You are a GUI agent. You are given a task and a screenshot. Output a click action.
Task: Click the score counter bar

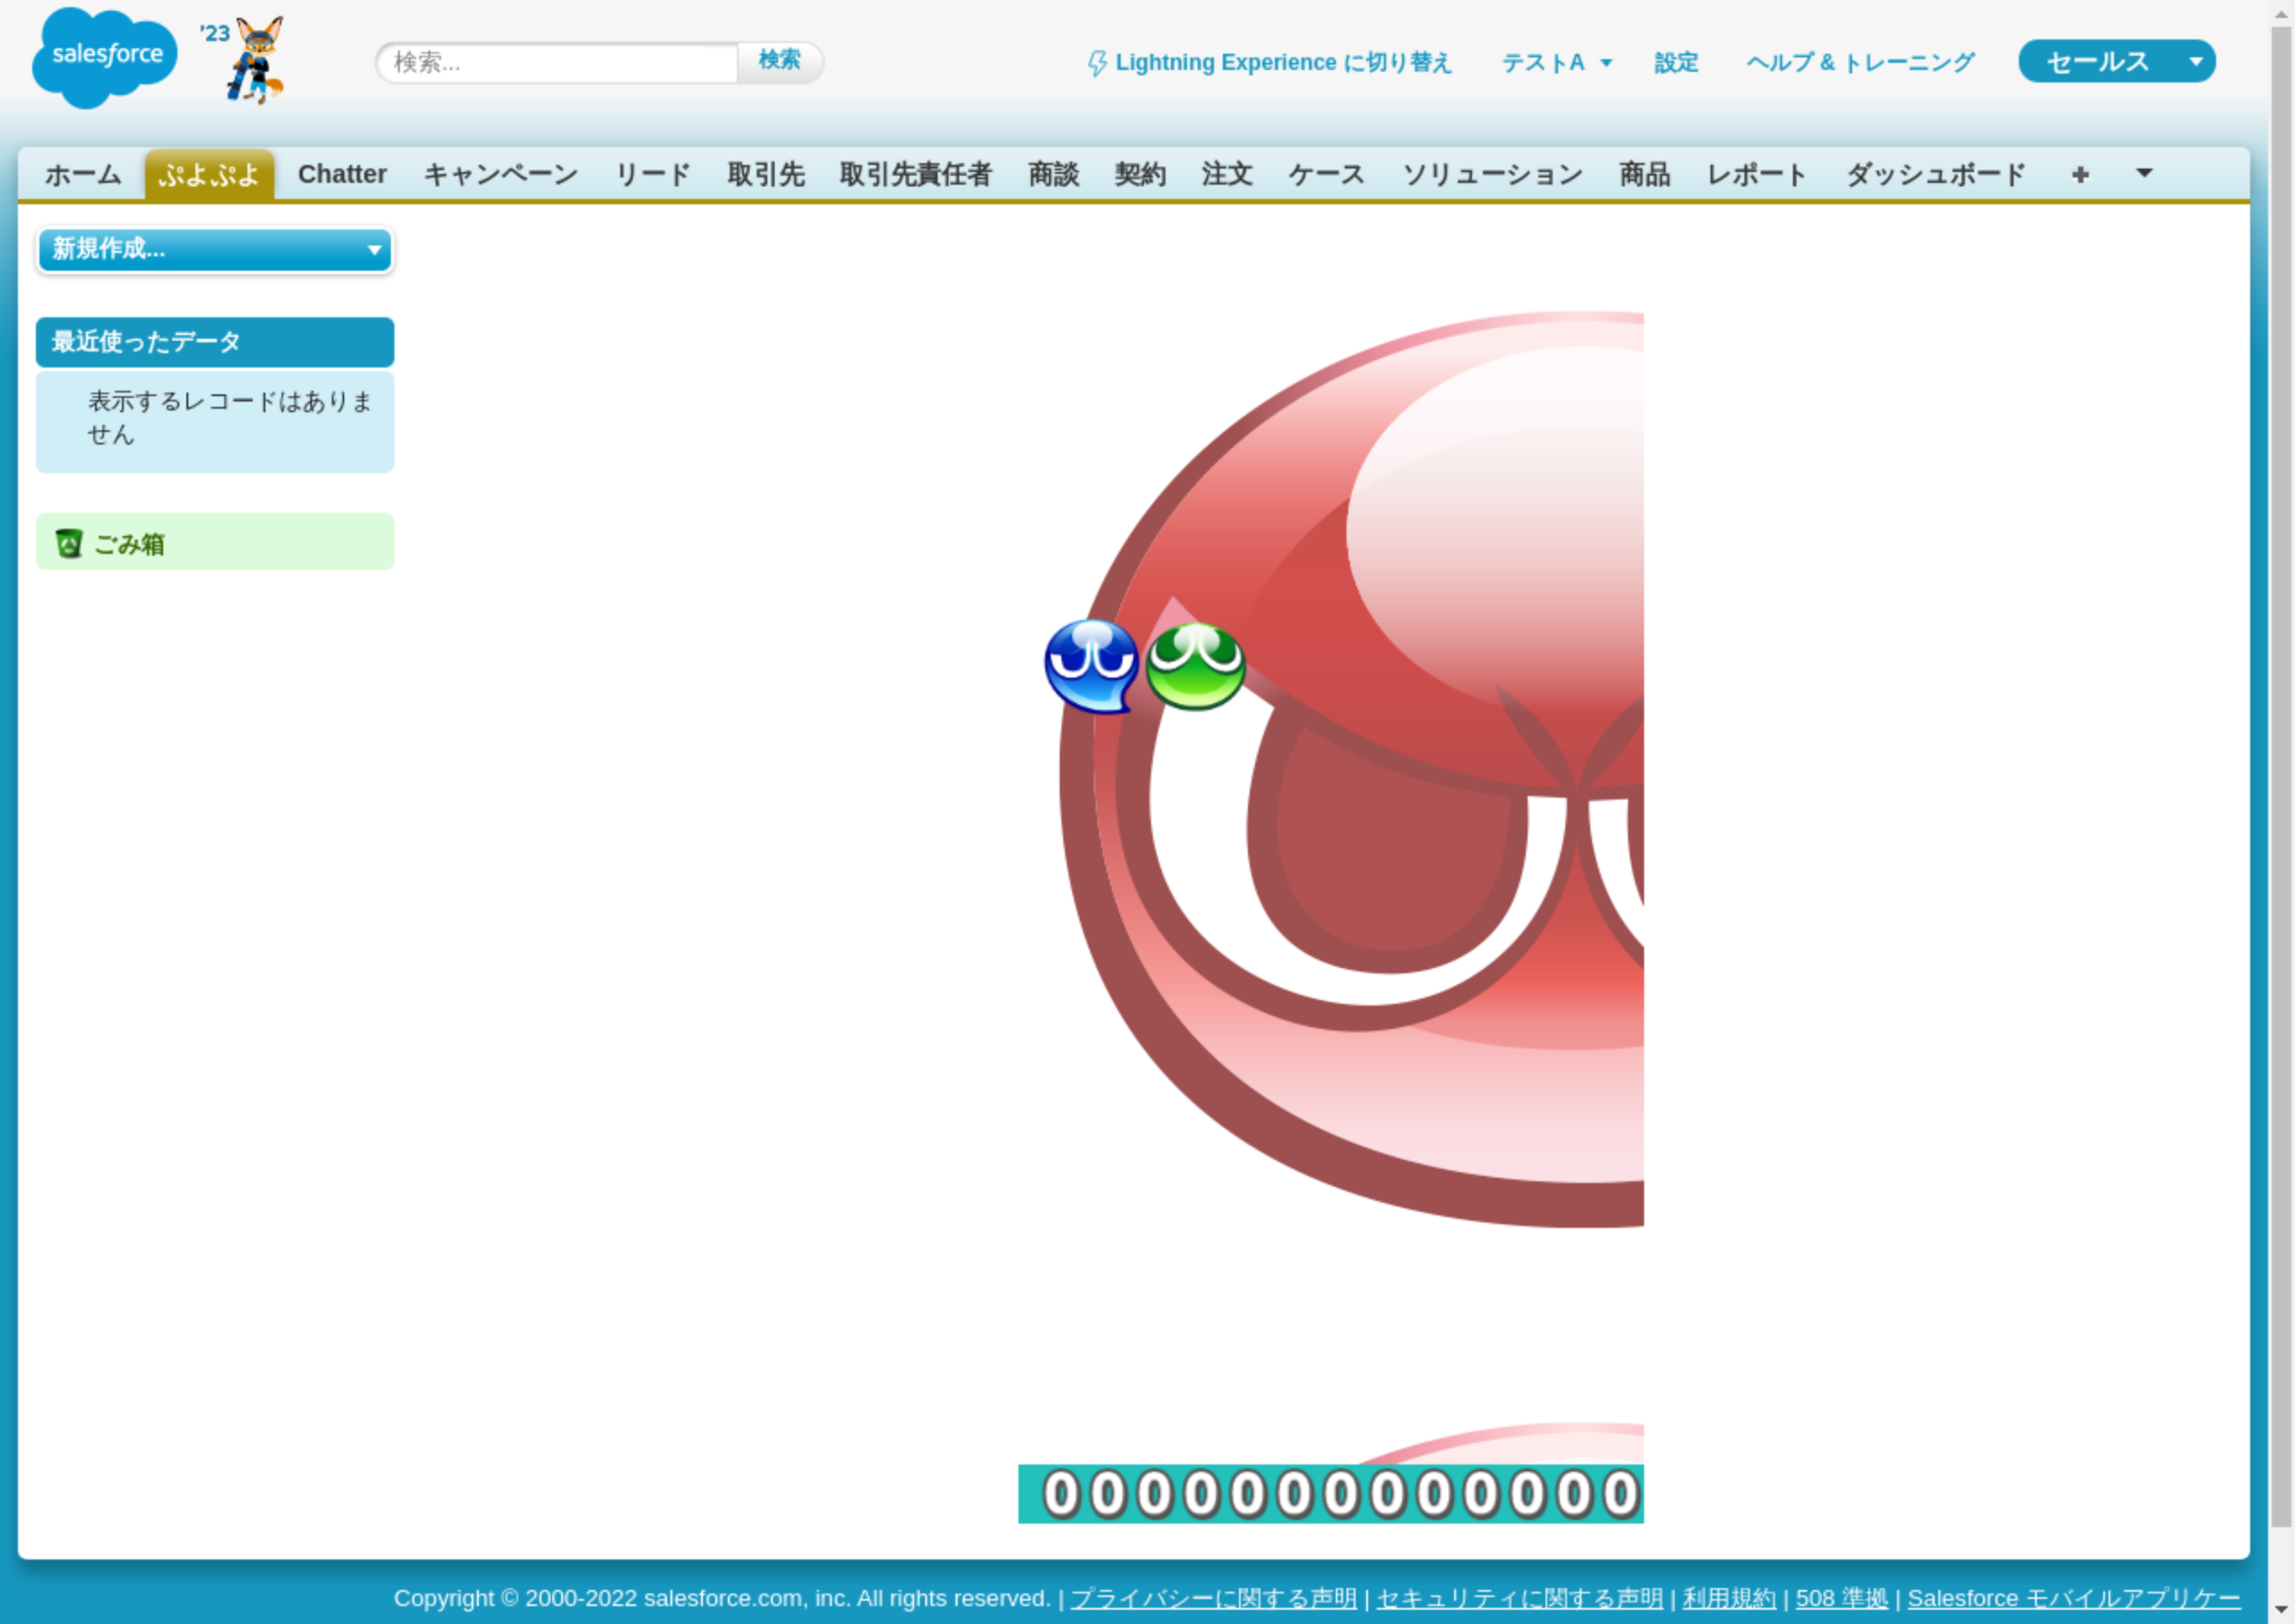(1330, 1493)
